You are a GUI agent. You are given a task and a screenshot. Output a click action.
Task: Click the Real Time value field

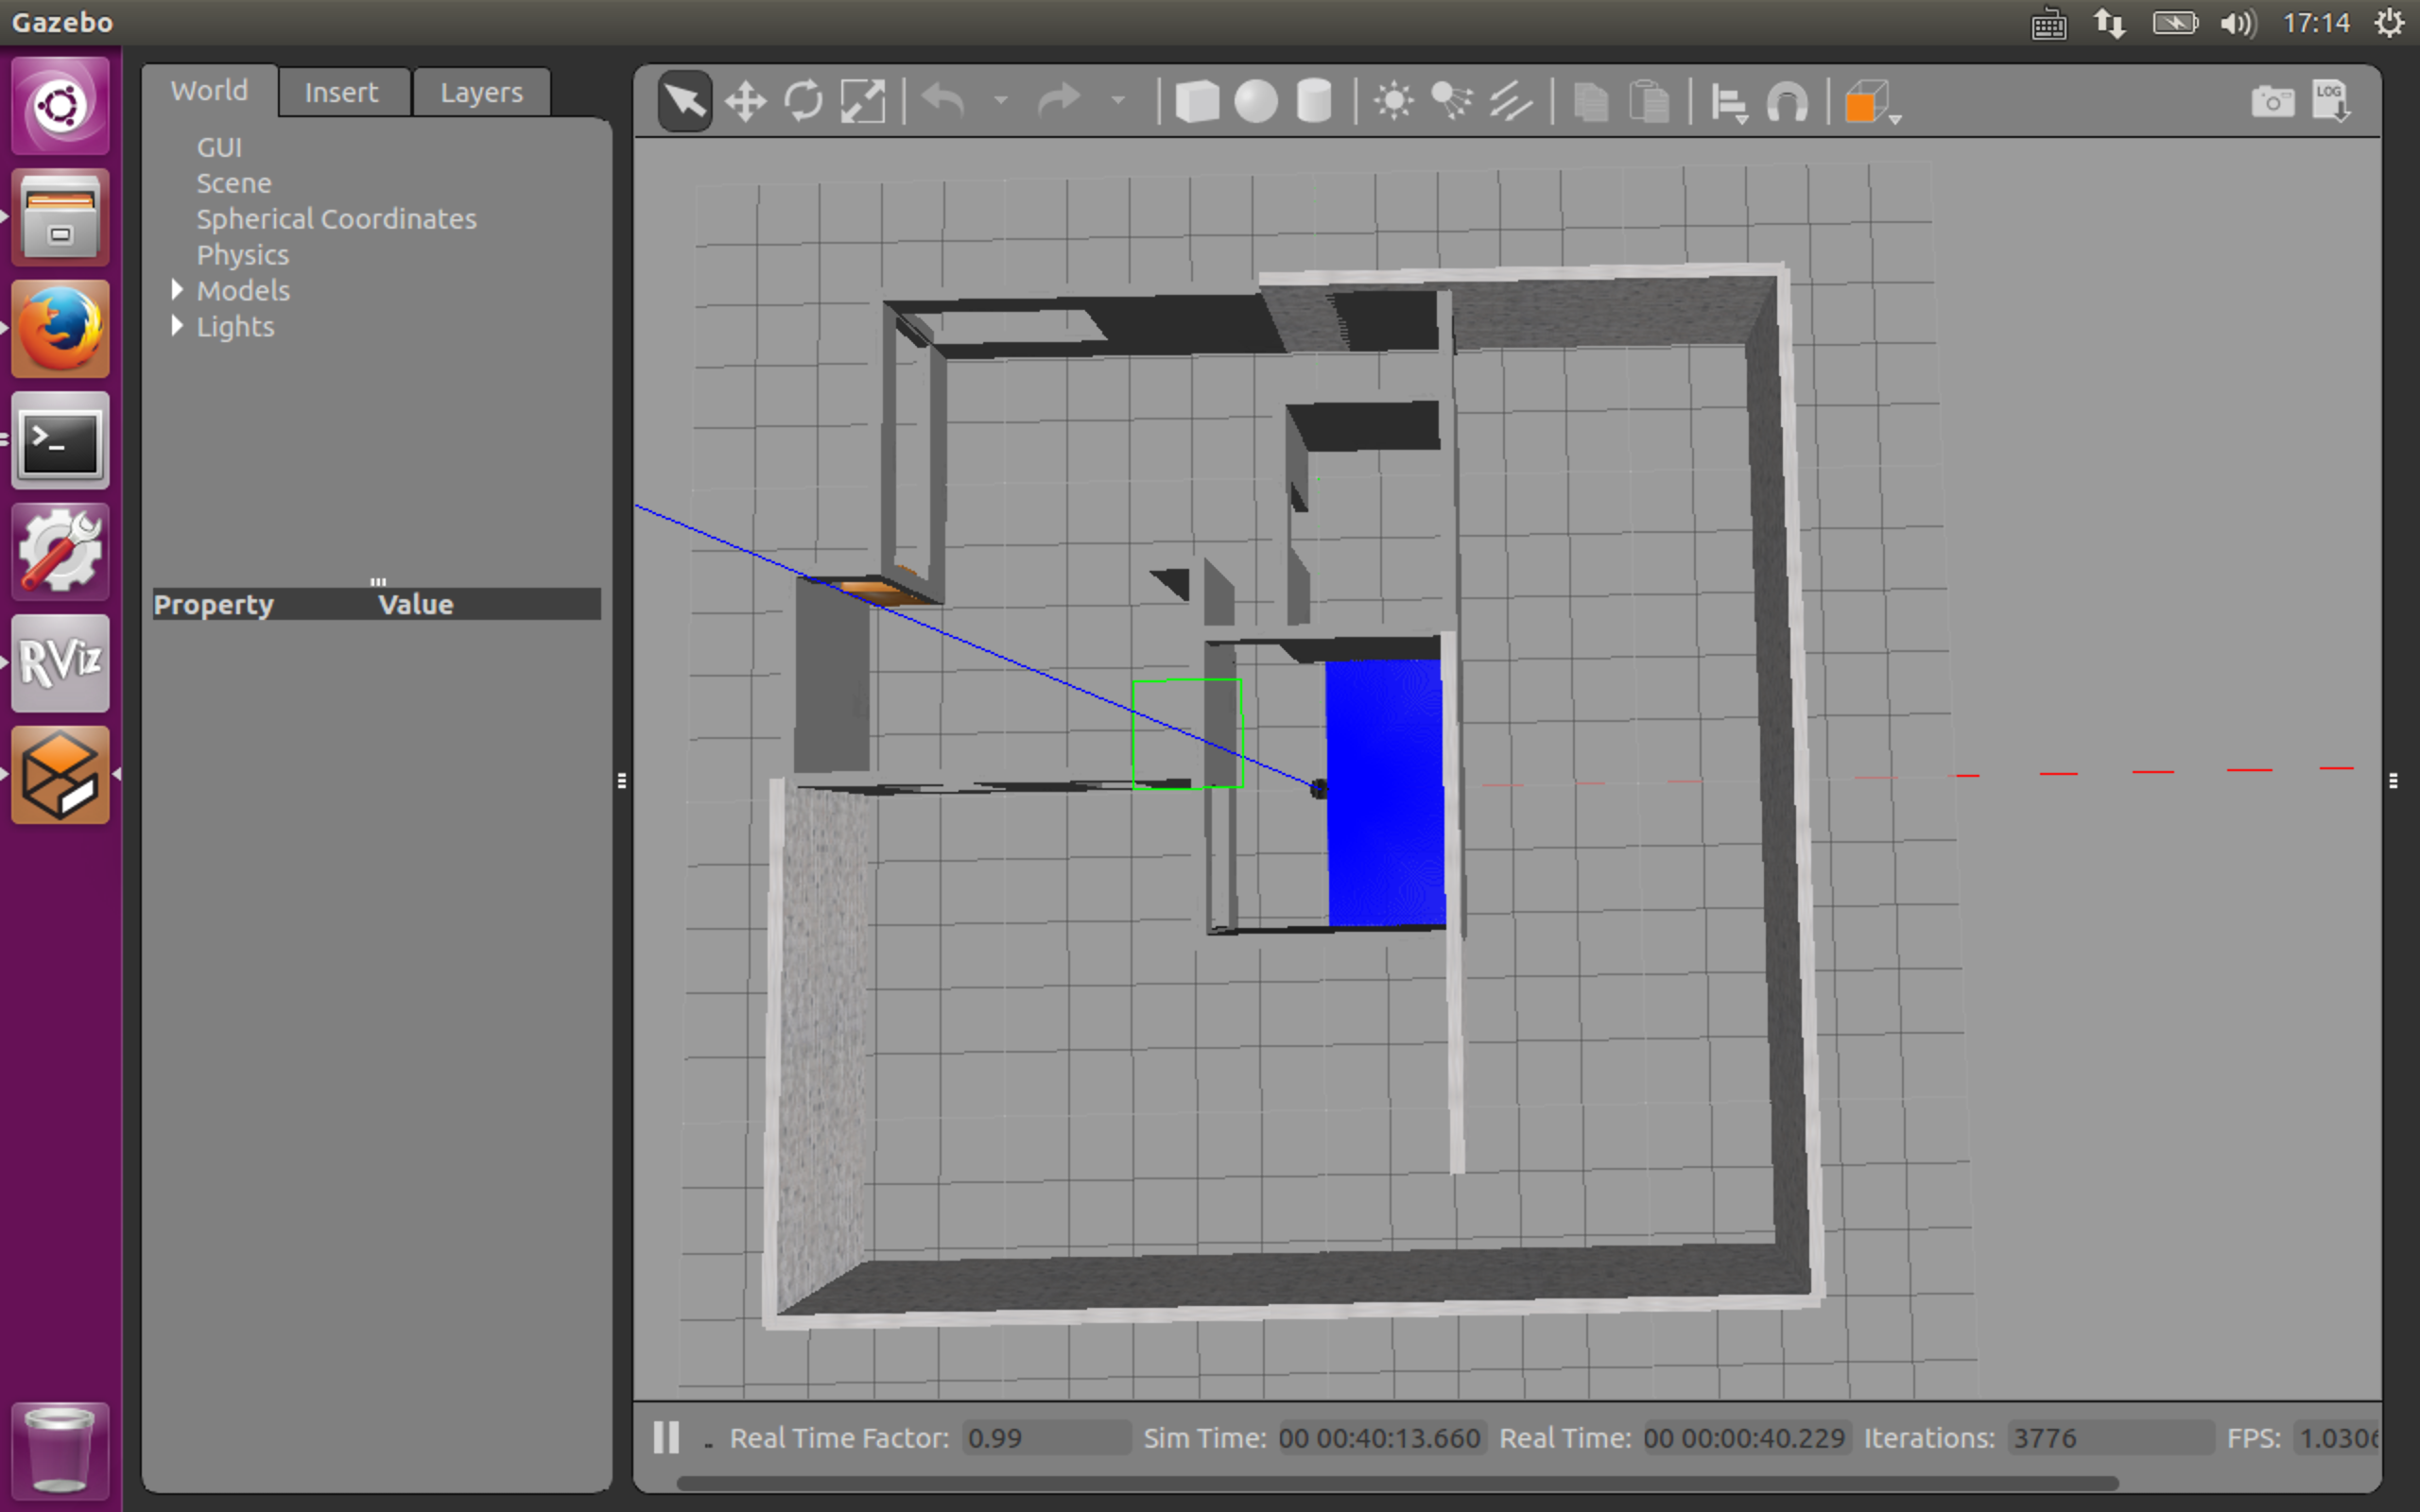[1745, 1438]
